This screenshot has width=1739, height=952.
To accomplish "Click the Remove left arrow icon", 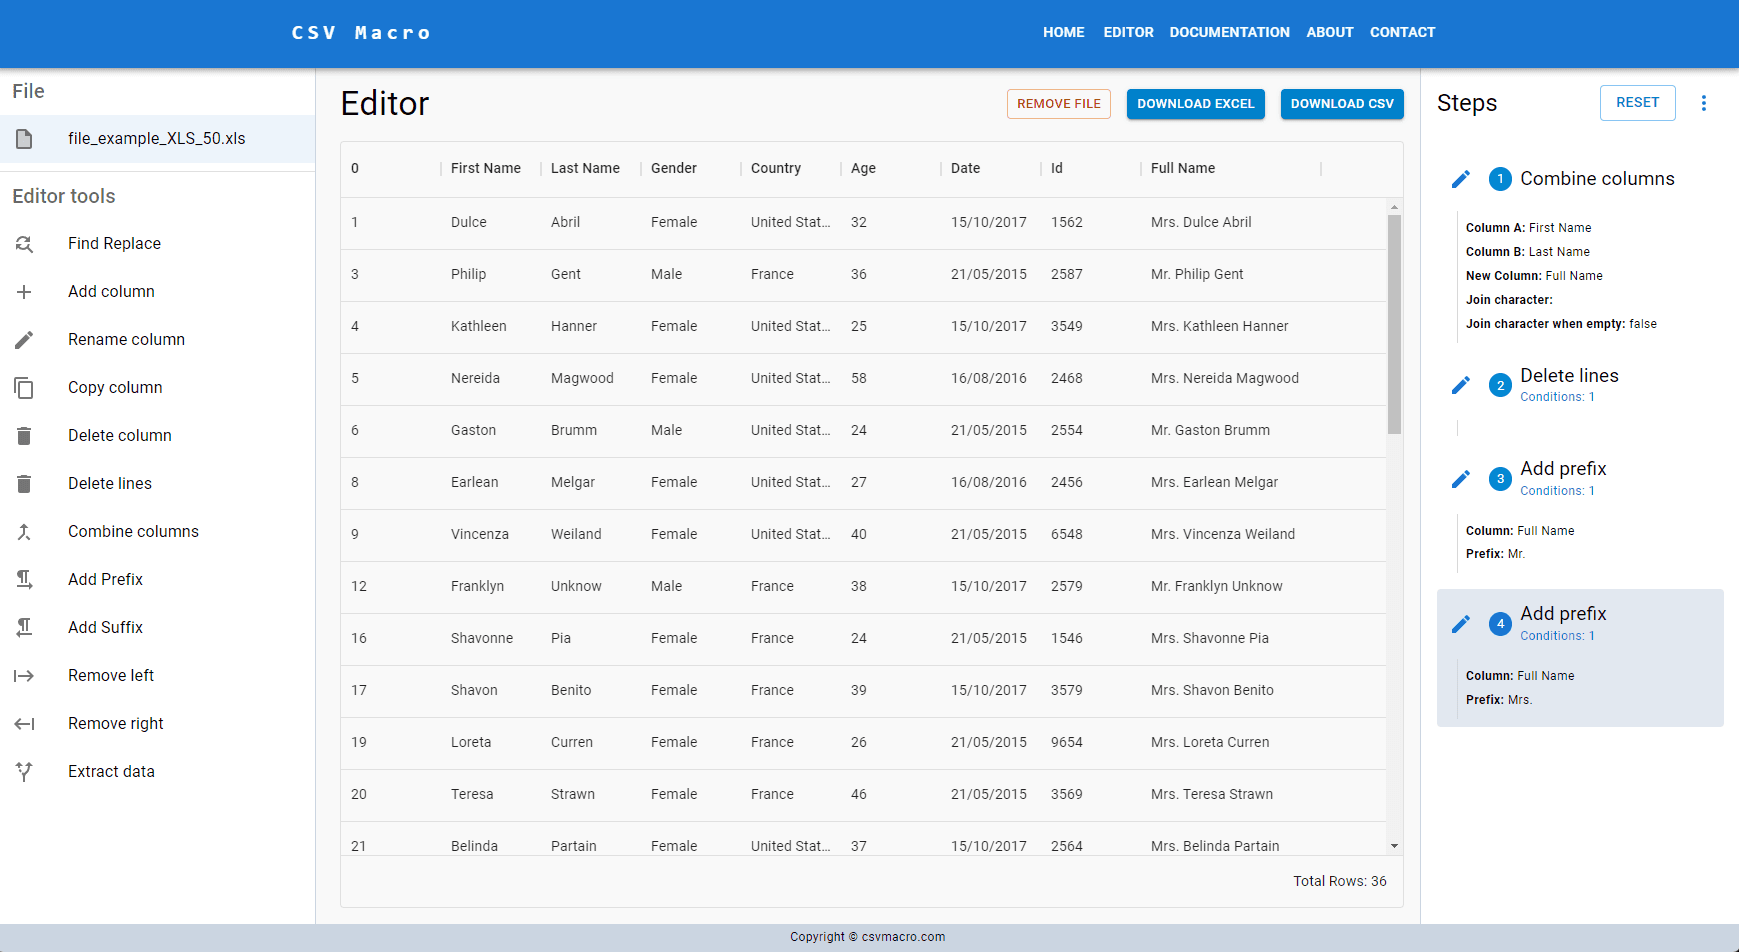I will coord(24,675).
